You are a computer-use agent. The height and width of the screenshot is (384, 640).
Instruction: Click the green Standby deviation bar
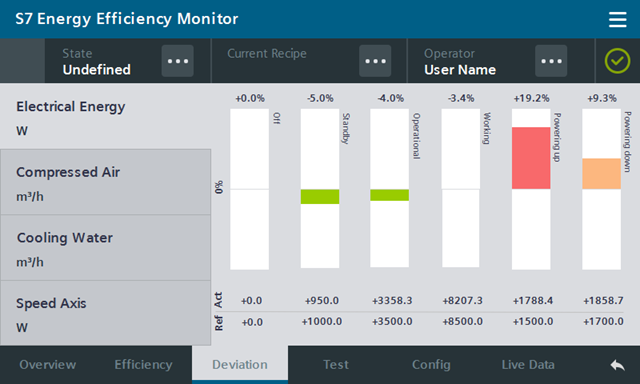(x=320, y=197)
